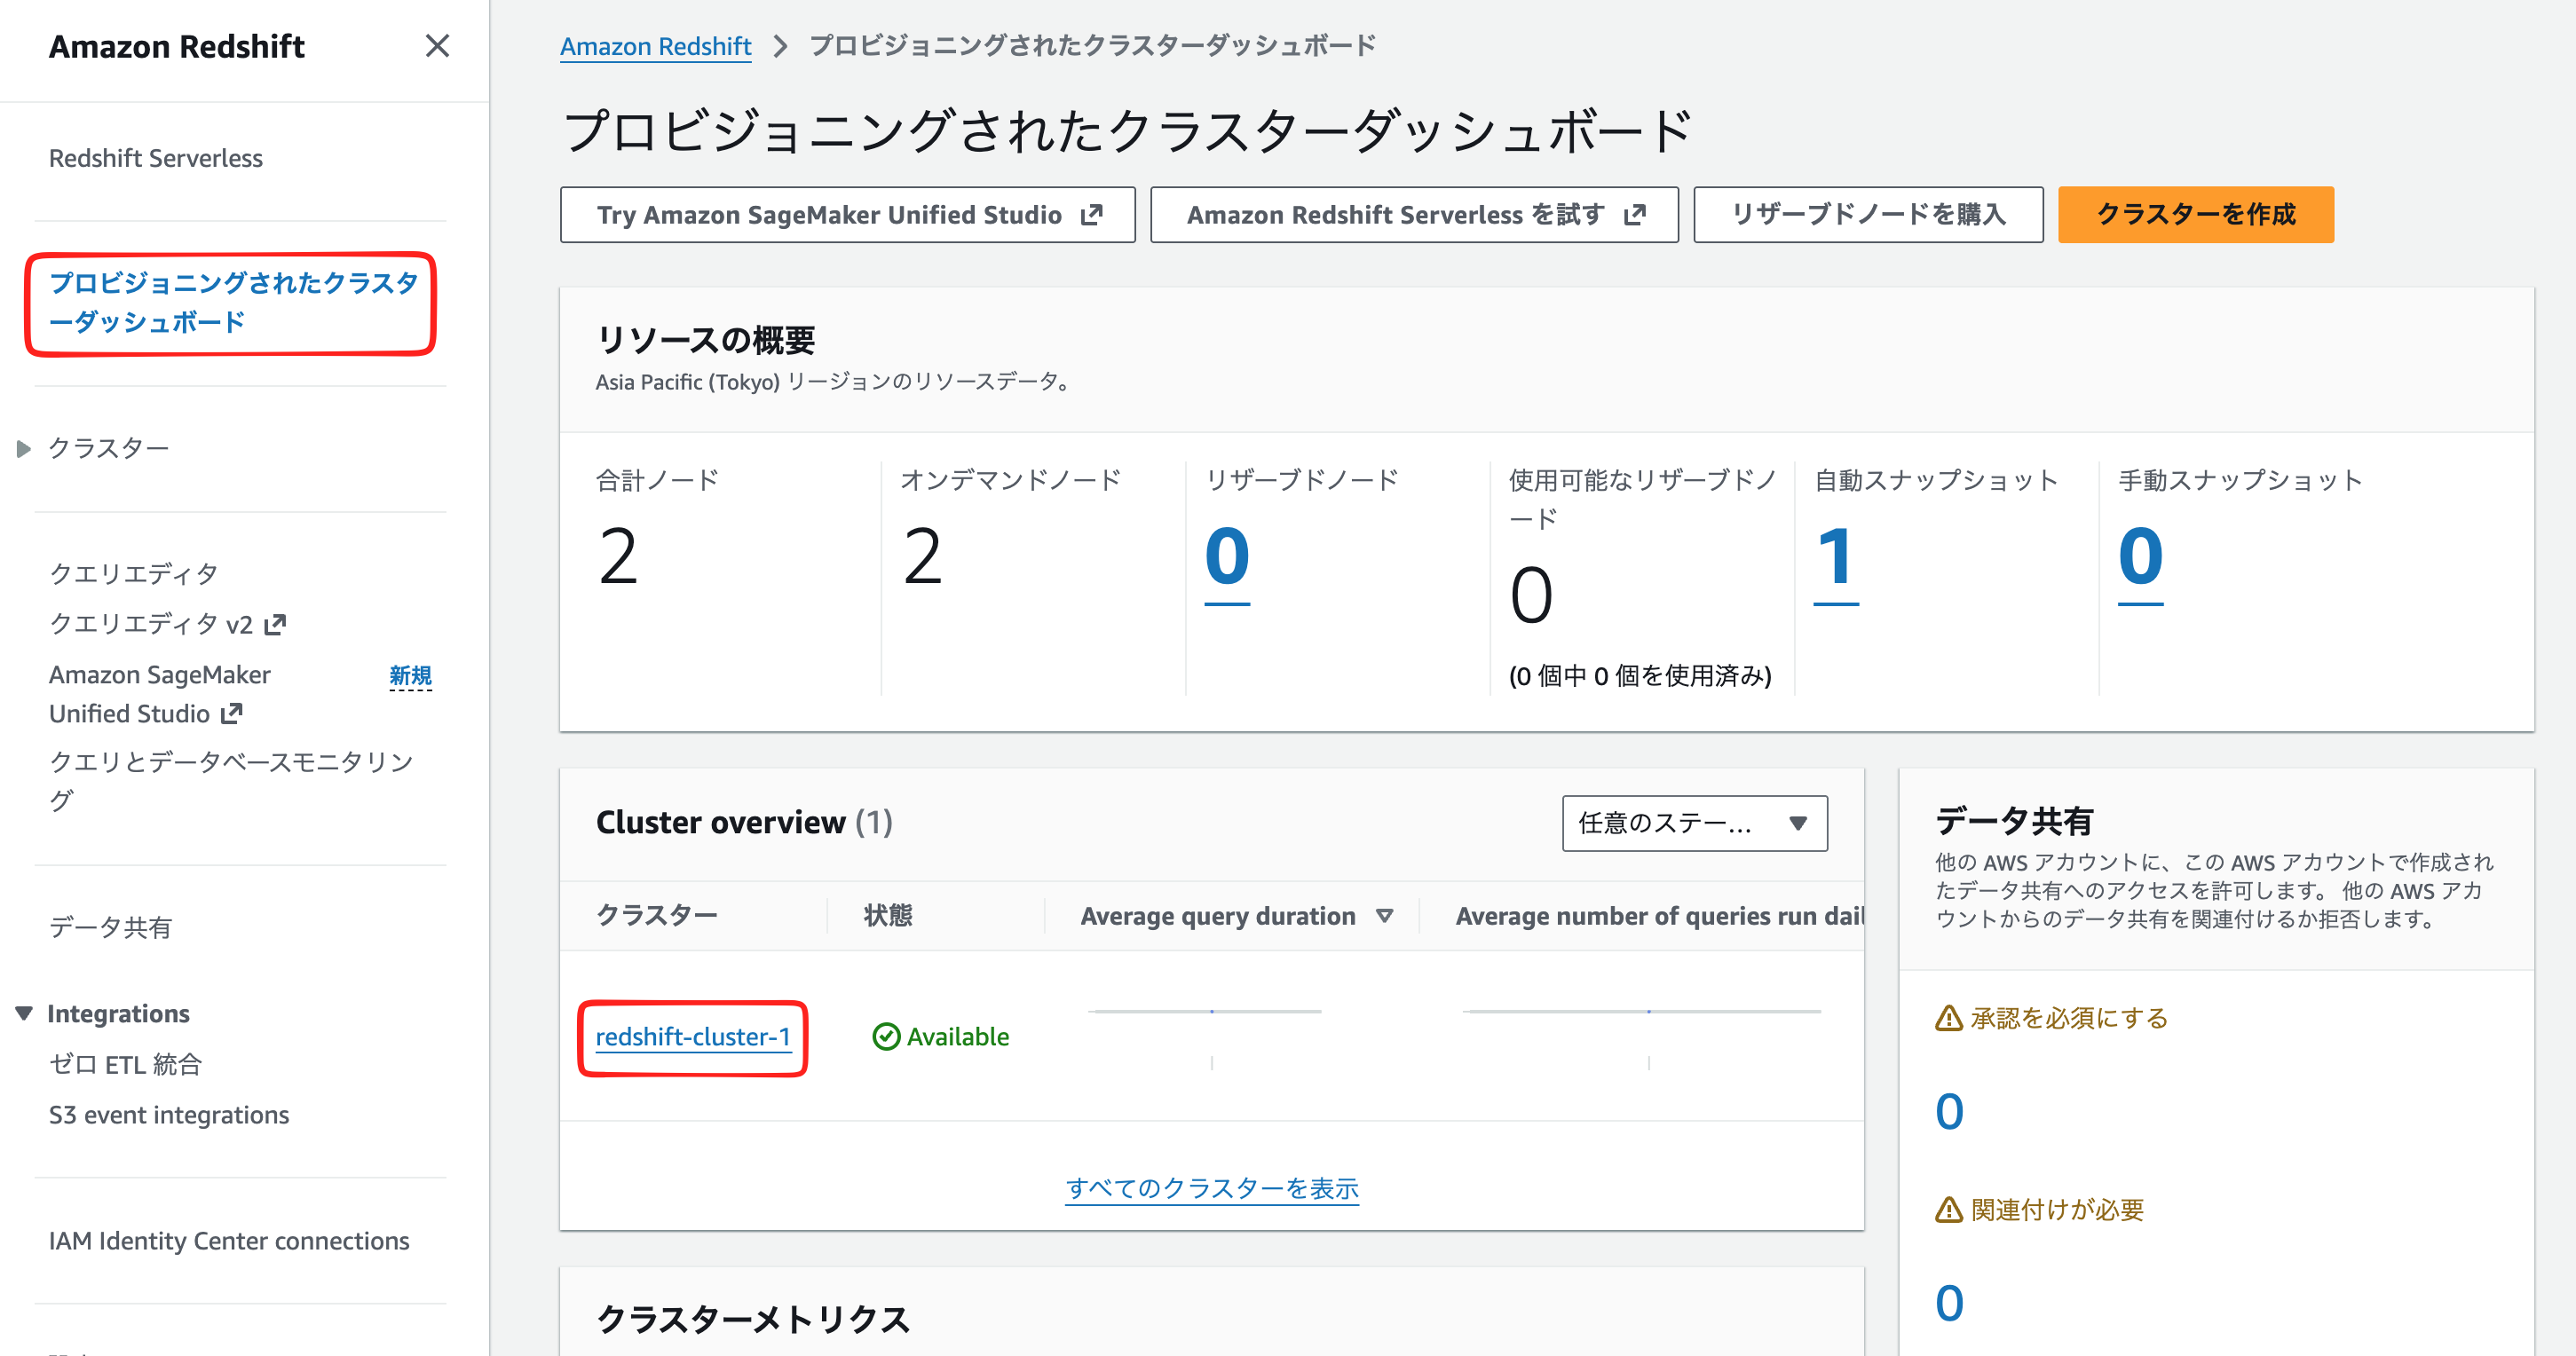Open the redshift-cluster-1 cluster link
Image resolution: width=2576 pixels, height=1356 pixels.
[692, 1037]
